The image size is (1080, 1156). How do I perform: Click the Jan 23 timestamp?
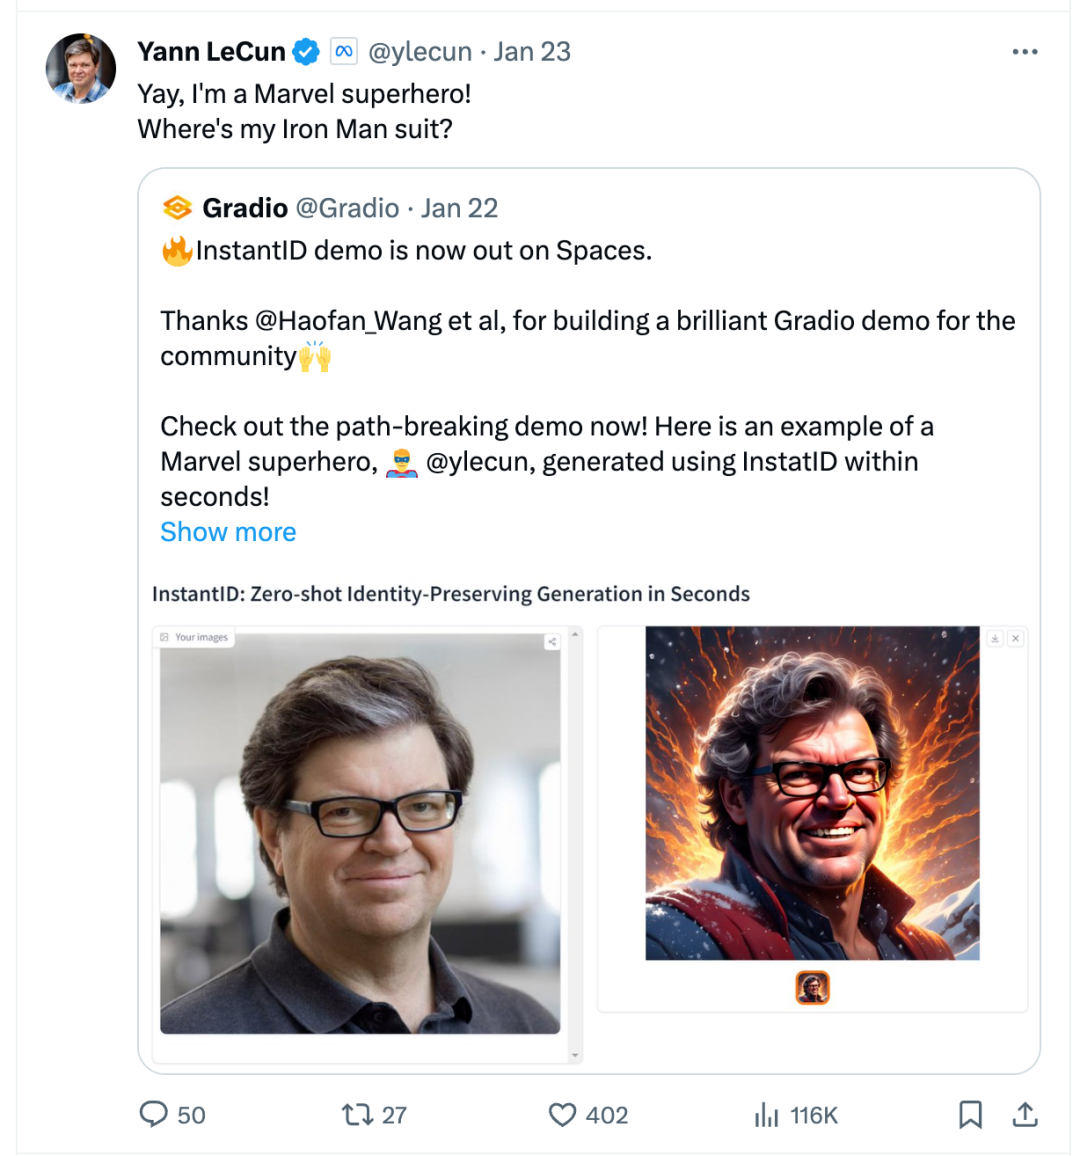point(532,52)
